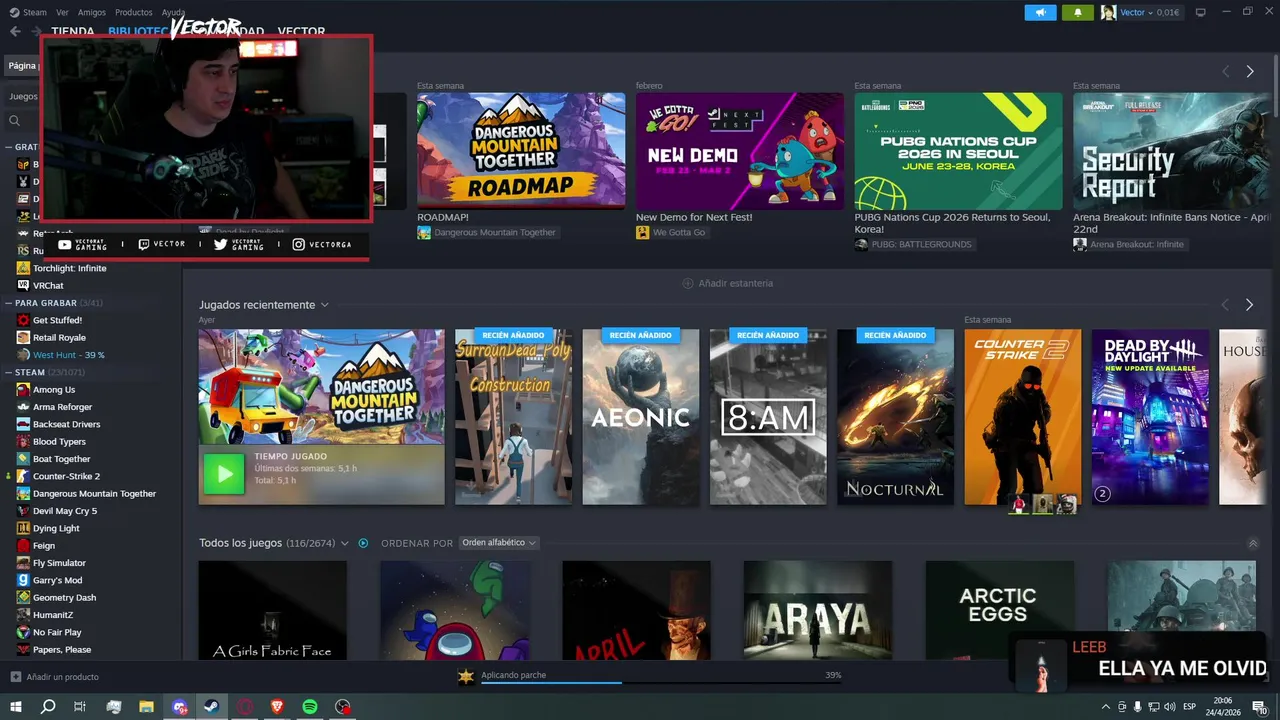Collapse the STEAM collection
The height and width of the screenshot is (720, 1280).
click(9, 372)
